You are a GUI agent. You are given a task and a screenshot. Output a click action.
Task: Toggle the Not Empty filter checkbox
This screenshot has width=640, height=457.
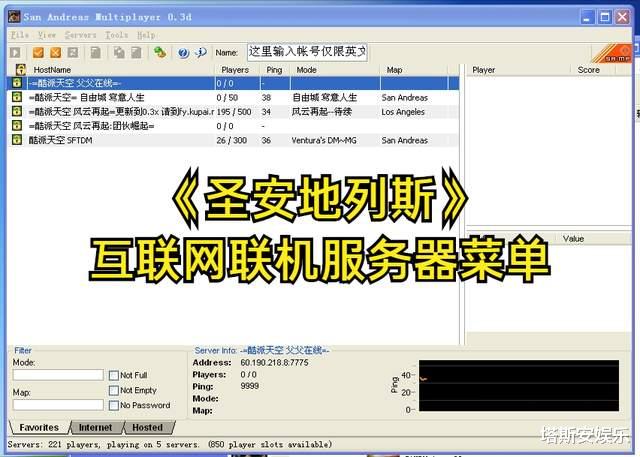click(114, 390)
